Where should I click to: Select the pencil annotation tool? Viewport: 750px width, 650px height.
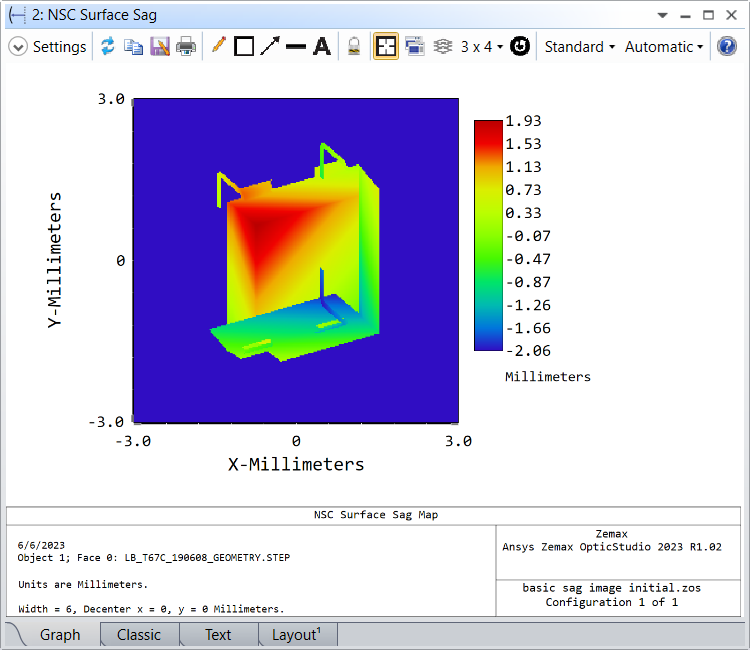coord(219,46)
